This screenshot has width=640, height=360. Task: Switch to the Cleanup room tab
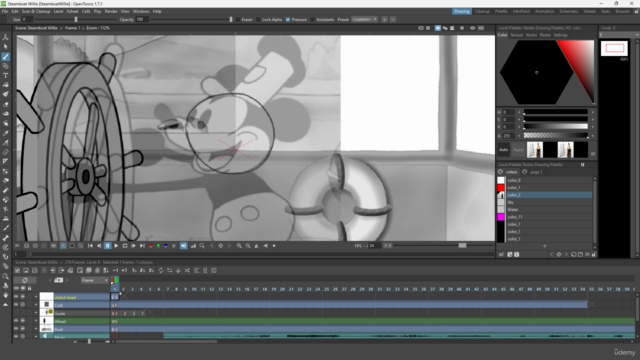point(482,11)
